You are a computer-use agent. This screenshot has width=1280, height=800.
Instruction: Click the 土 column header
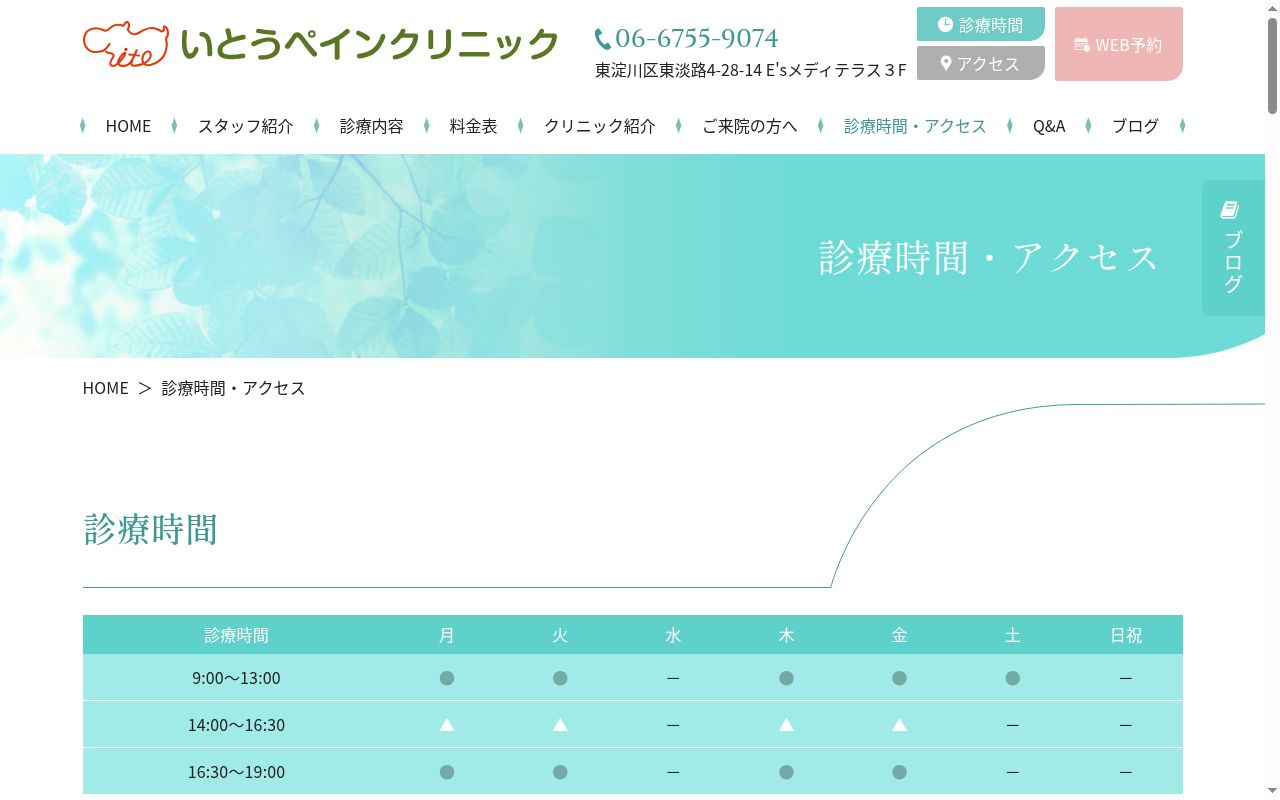pos(1013,635)
